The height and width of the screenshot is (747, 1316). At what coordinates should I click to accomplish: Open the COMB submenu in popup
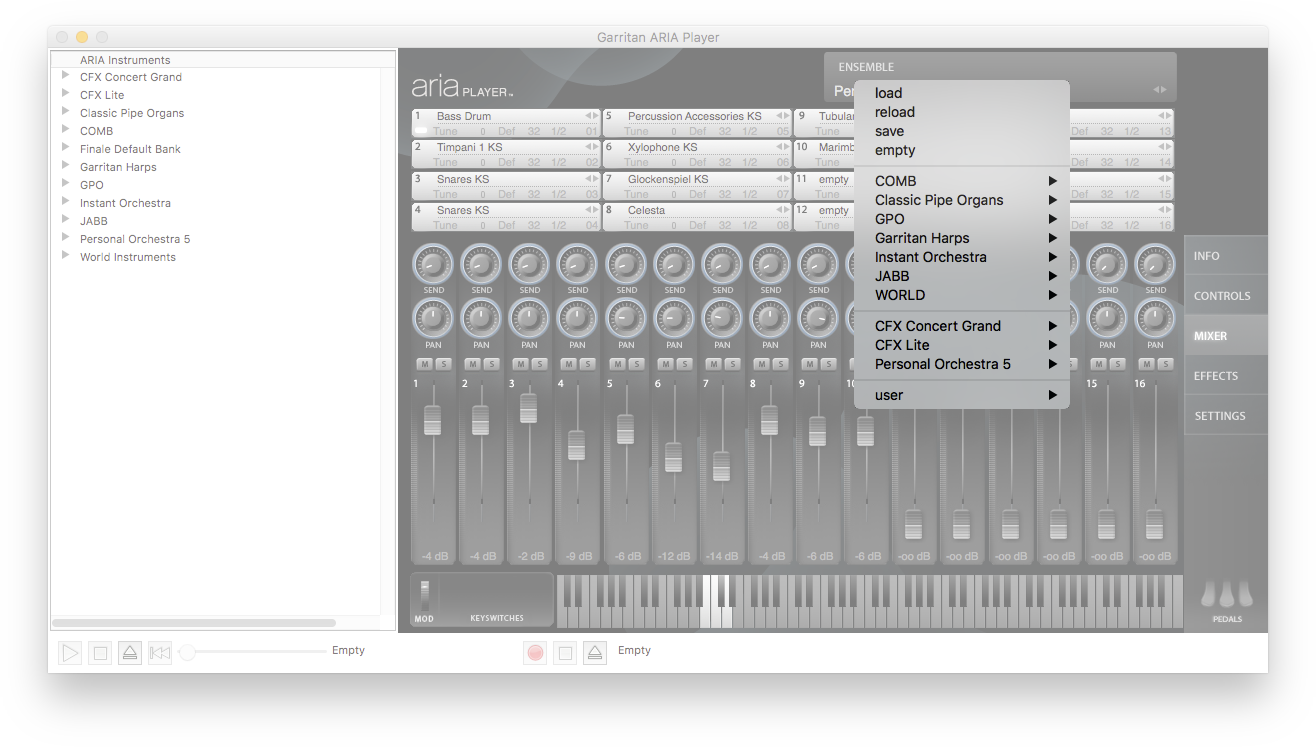[962, 181]
